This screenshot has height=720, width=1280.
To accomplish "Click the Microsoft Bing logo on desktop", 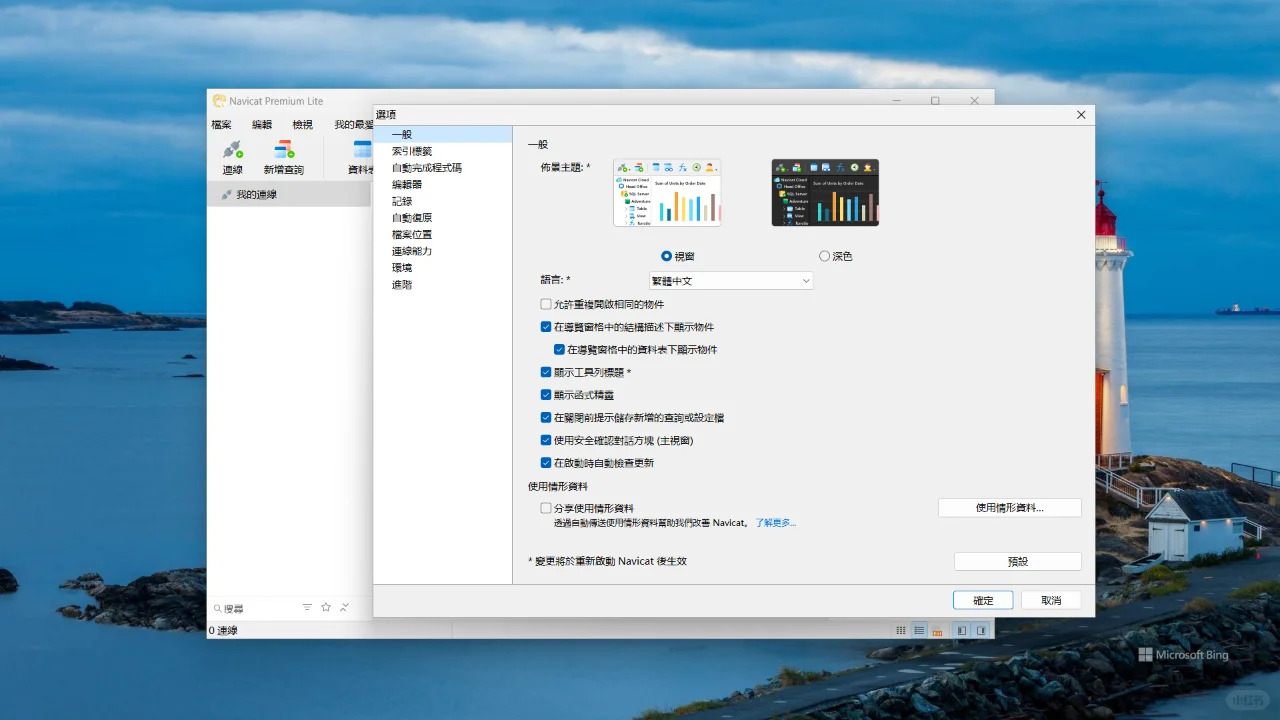I will click(1183, 655).
